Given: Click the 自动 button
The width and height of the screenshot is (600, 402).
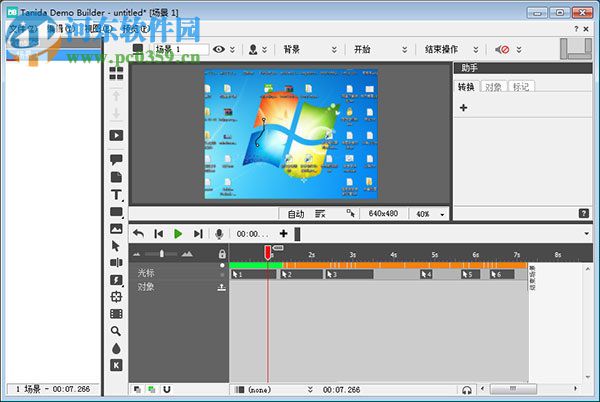Looking at the screenshot, I should click(x=296, y=214).
